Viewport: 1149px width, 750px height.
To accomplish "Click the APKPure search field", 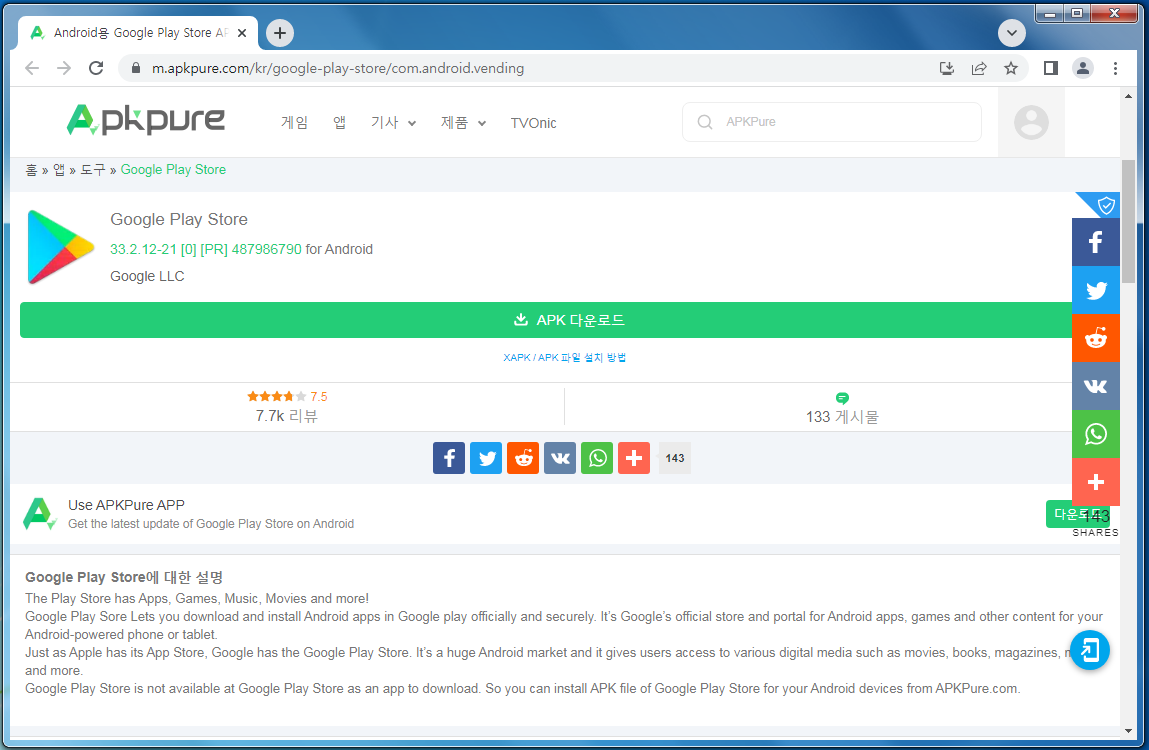I will click(832, 122).
